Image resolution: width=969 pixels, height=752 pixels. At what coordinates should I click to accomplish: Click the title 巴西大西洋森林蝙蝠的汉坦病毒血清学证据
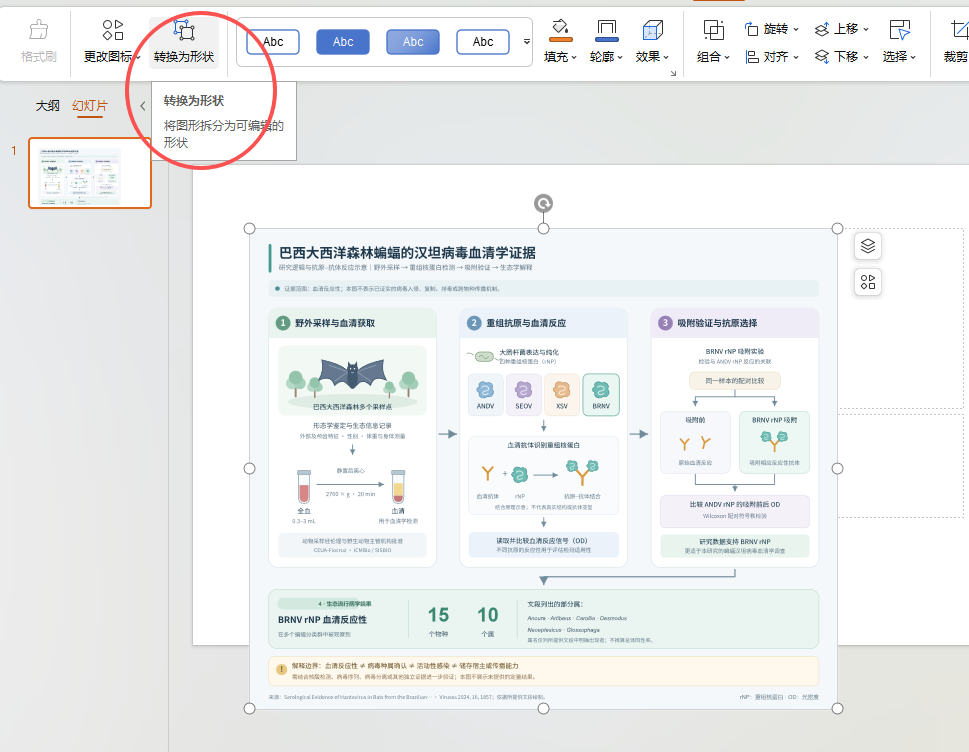coord(407,253)
